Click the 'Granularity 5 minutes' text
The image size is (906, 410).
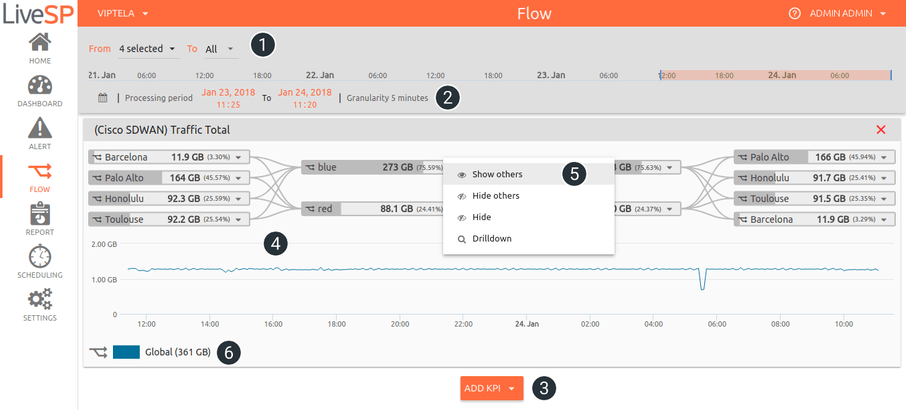coord(387,98)
